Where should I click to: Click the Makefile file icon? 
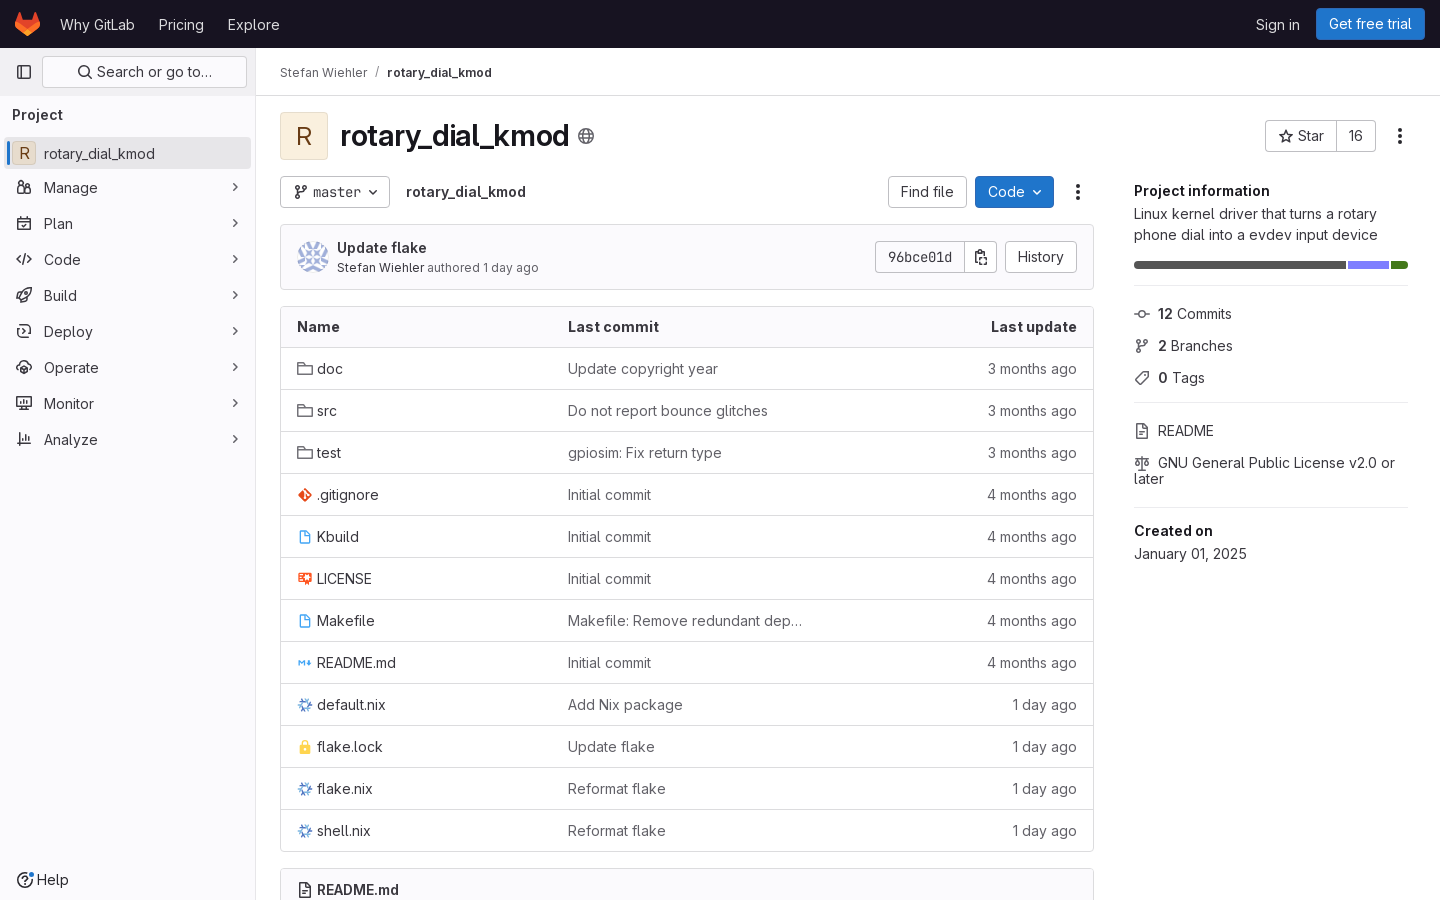point(305,621)
